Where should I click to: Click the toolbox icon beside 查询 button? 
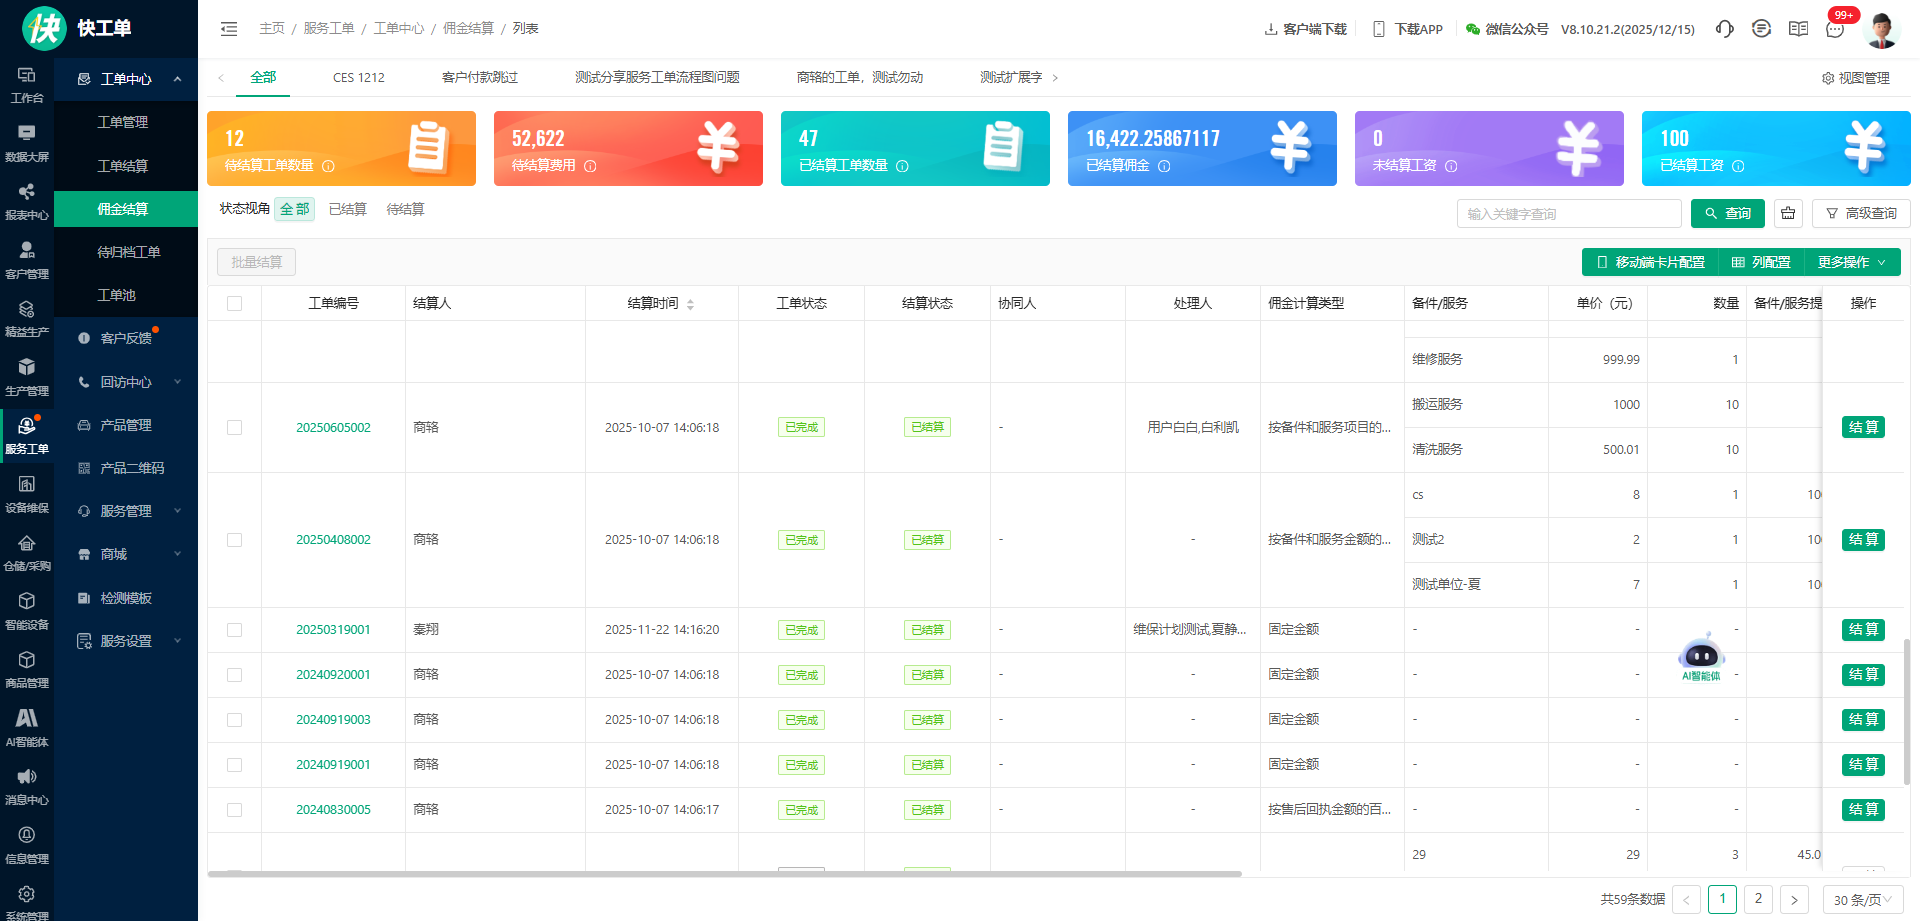1788,214
